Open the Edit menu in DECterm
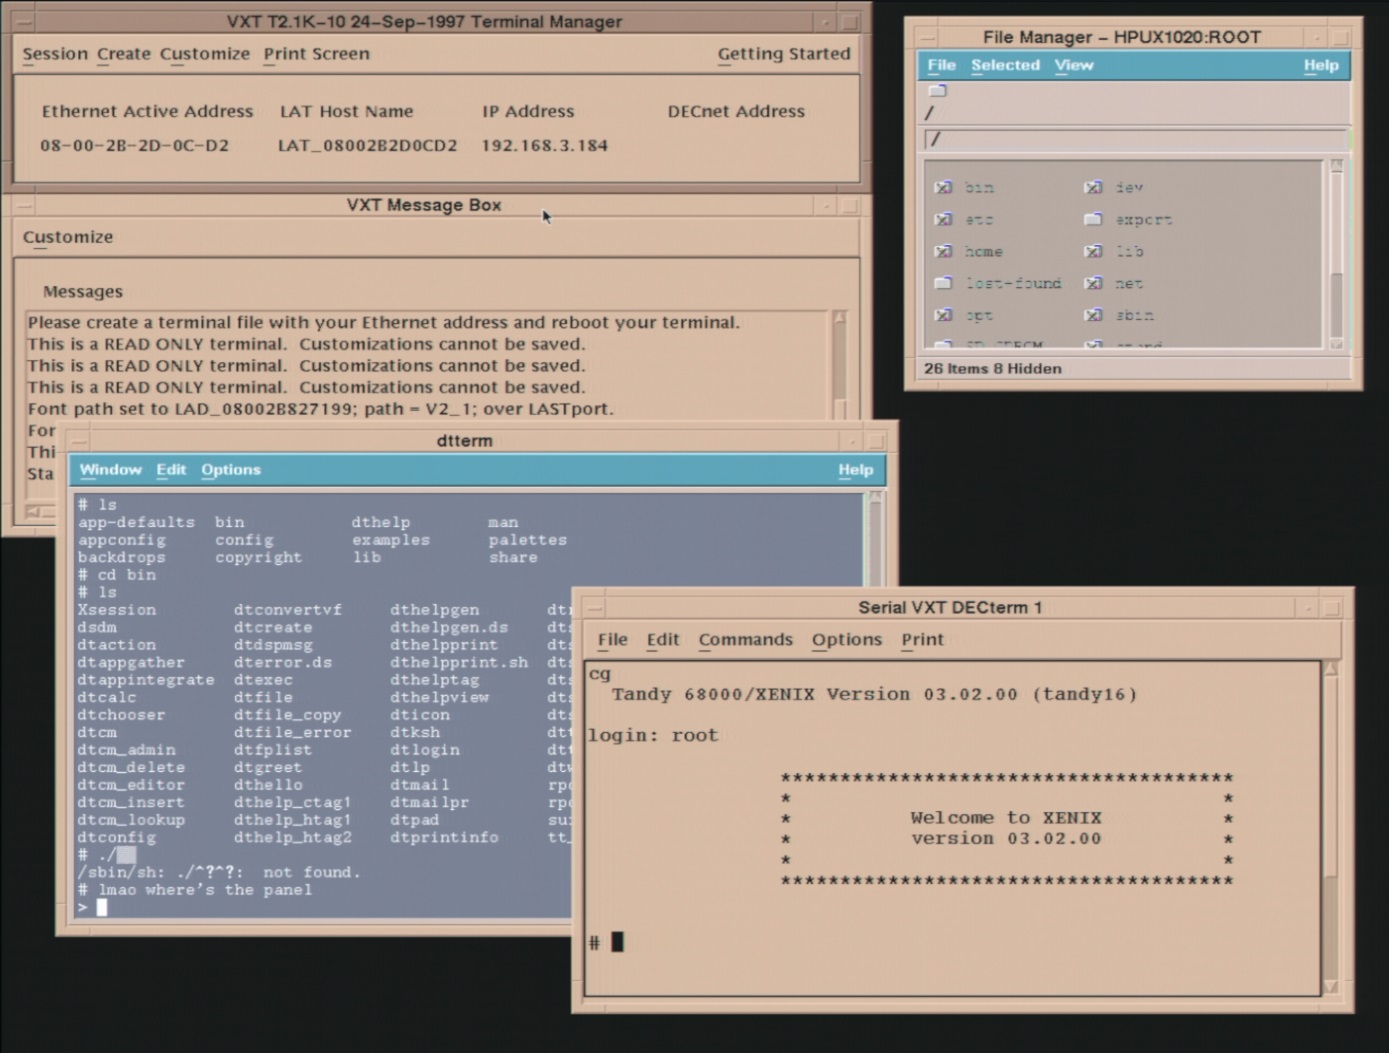This screenshot has height=1053, width=1389. (x=663, y=640)
